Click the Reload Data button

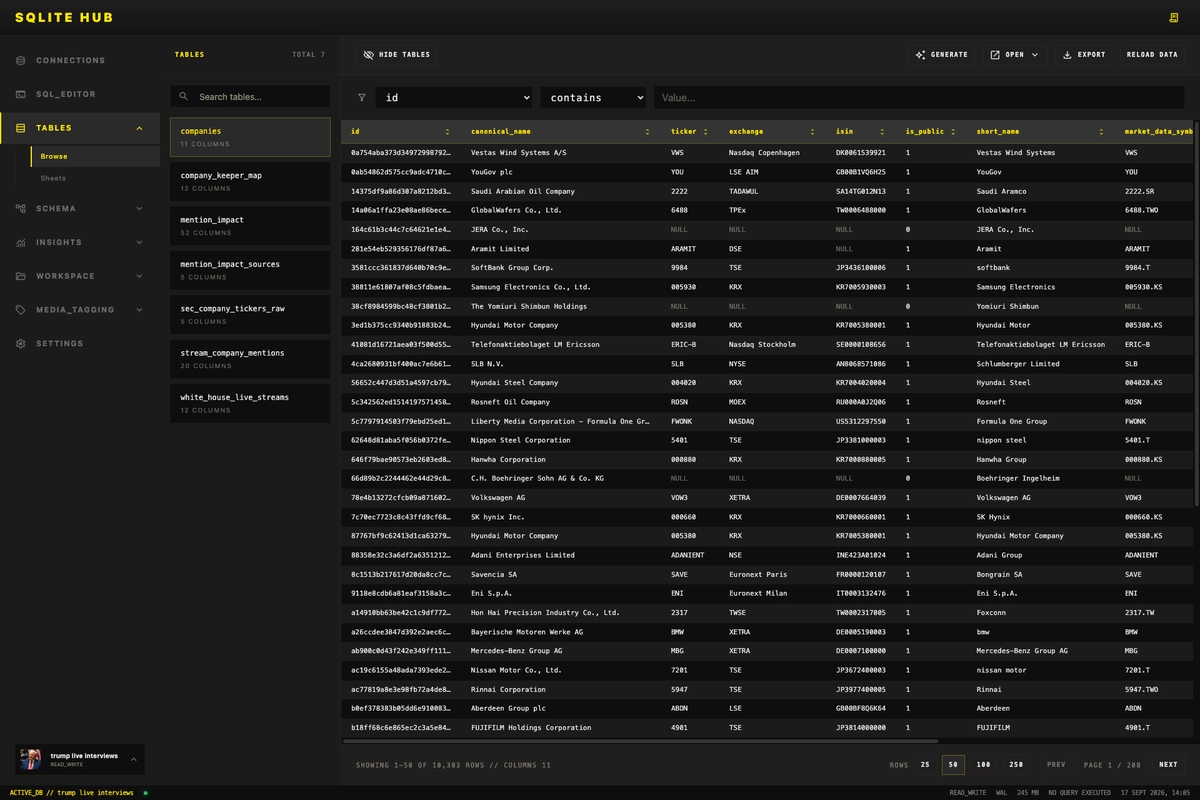click(x=1152, y=55)
